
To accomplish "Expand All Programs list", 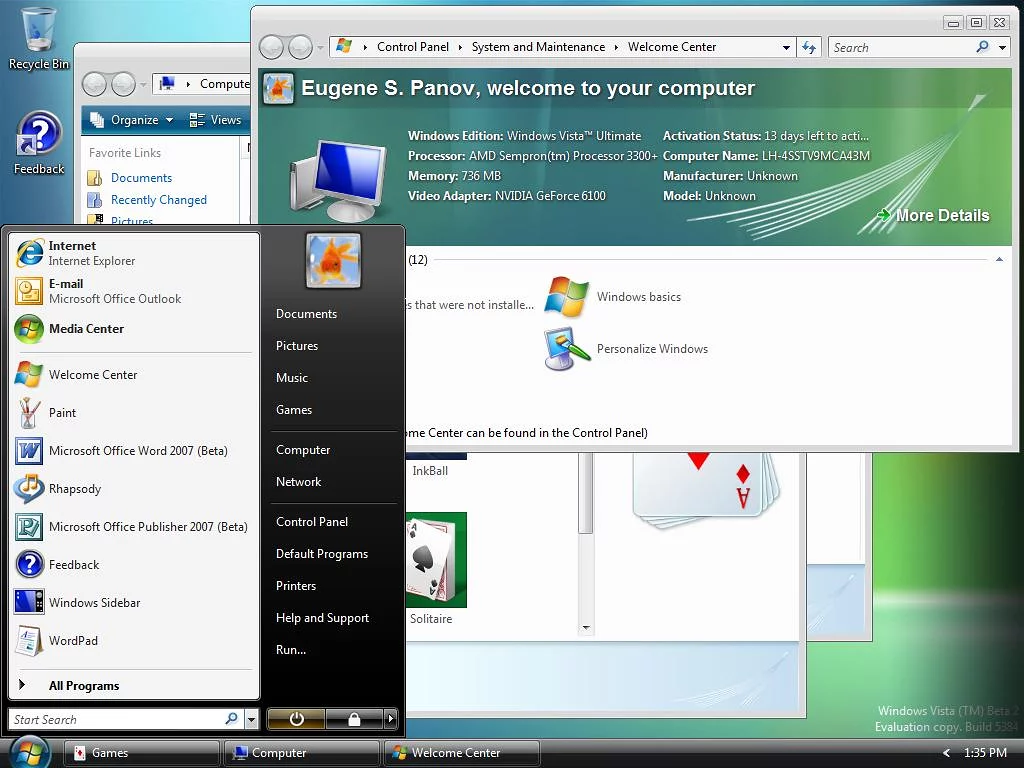I will point(83,686).
